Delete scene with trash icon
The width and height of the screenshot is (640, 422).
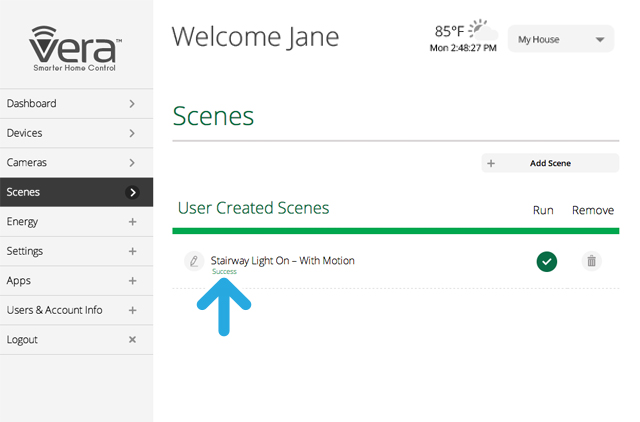[x=591, y=261]
